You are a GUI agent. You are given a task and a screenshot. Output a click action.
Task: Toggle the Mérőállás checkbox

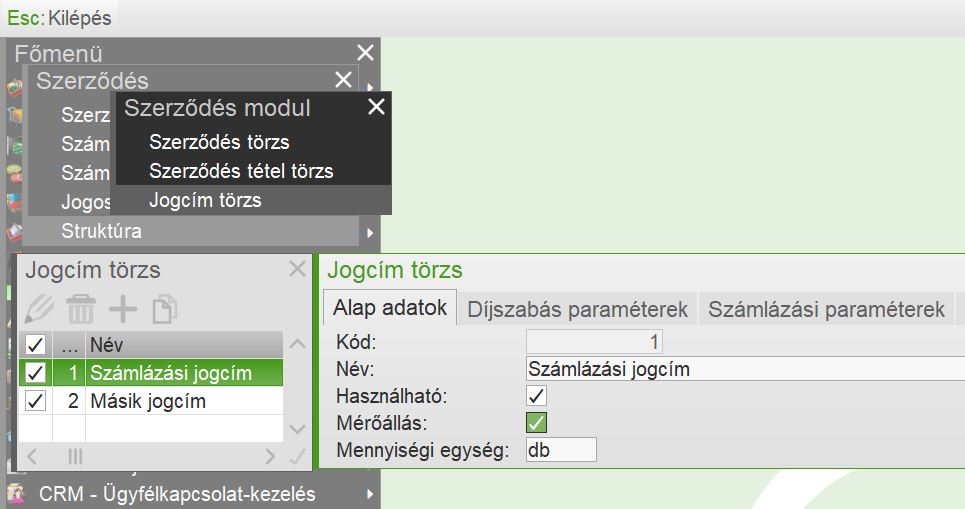pos(536,423)
